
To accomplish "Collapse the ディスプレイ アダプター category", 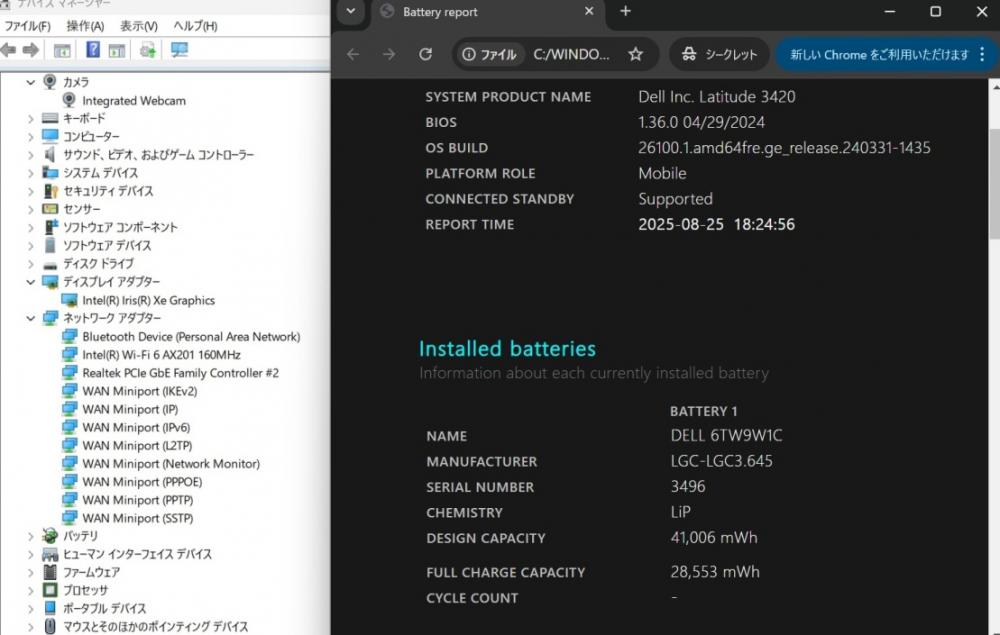I will (x=30, y=282).
